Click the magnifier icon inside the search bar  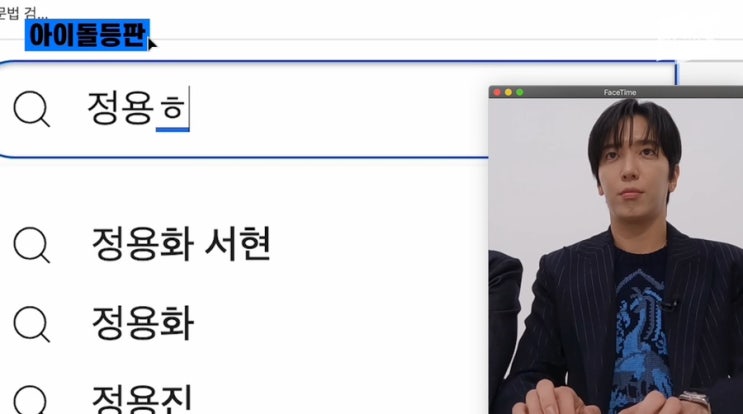coord(31,109)
